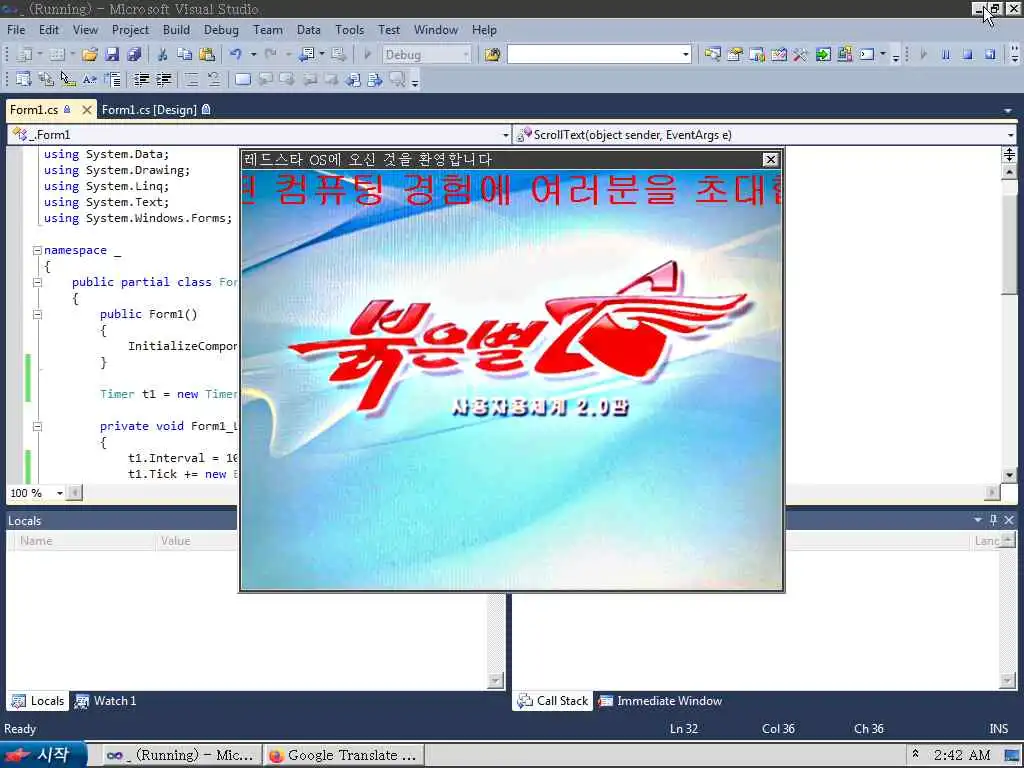Open the Toolbox wrench icon

pyautogui.click(x=801, y=55)
